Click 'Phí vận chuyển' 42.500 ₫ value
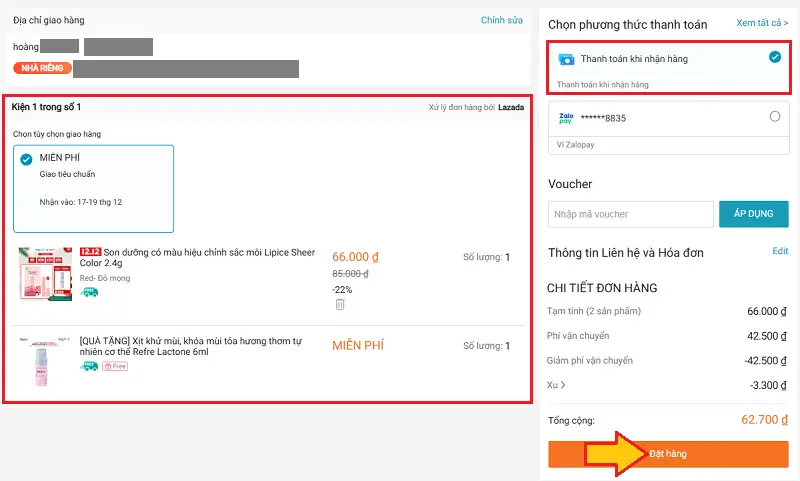 click(767, 336)
